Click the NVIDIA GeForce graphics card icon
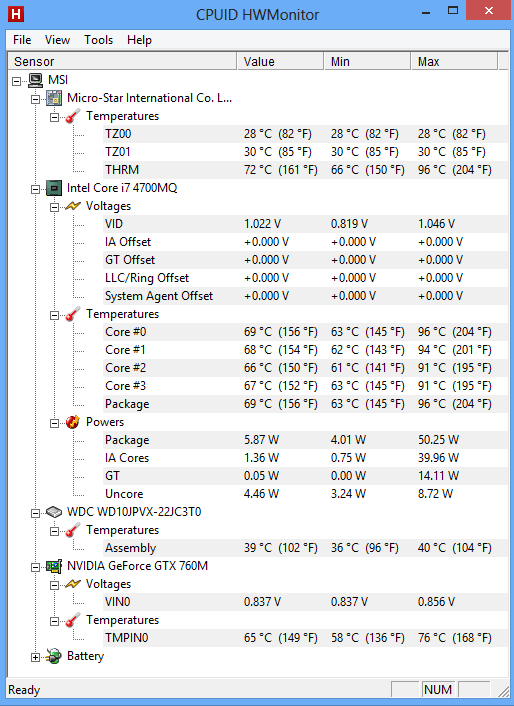The height and width of the screenshot is (706, 514). pos(54,566)
